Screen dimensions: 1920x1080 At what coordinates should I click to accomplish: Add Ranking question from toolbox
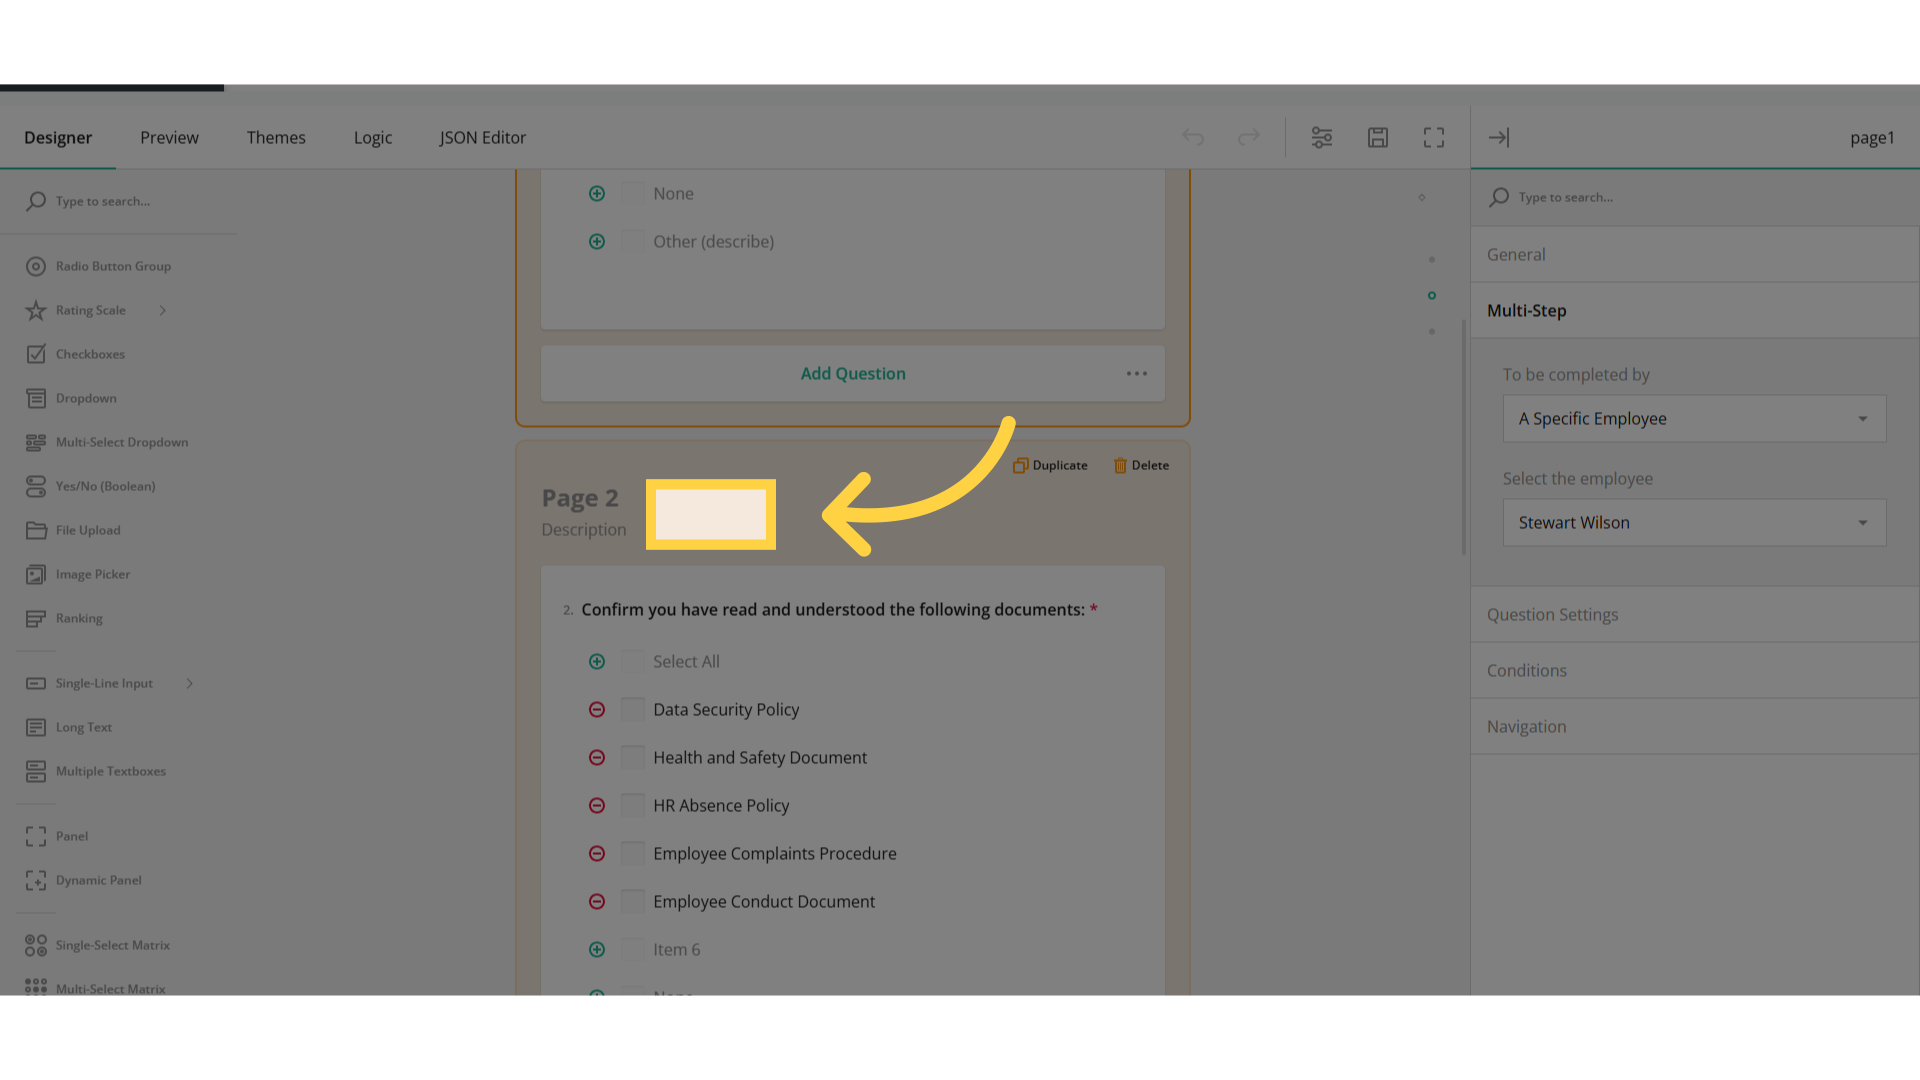click(64, 618)
